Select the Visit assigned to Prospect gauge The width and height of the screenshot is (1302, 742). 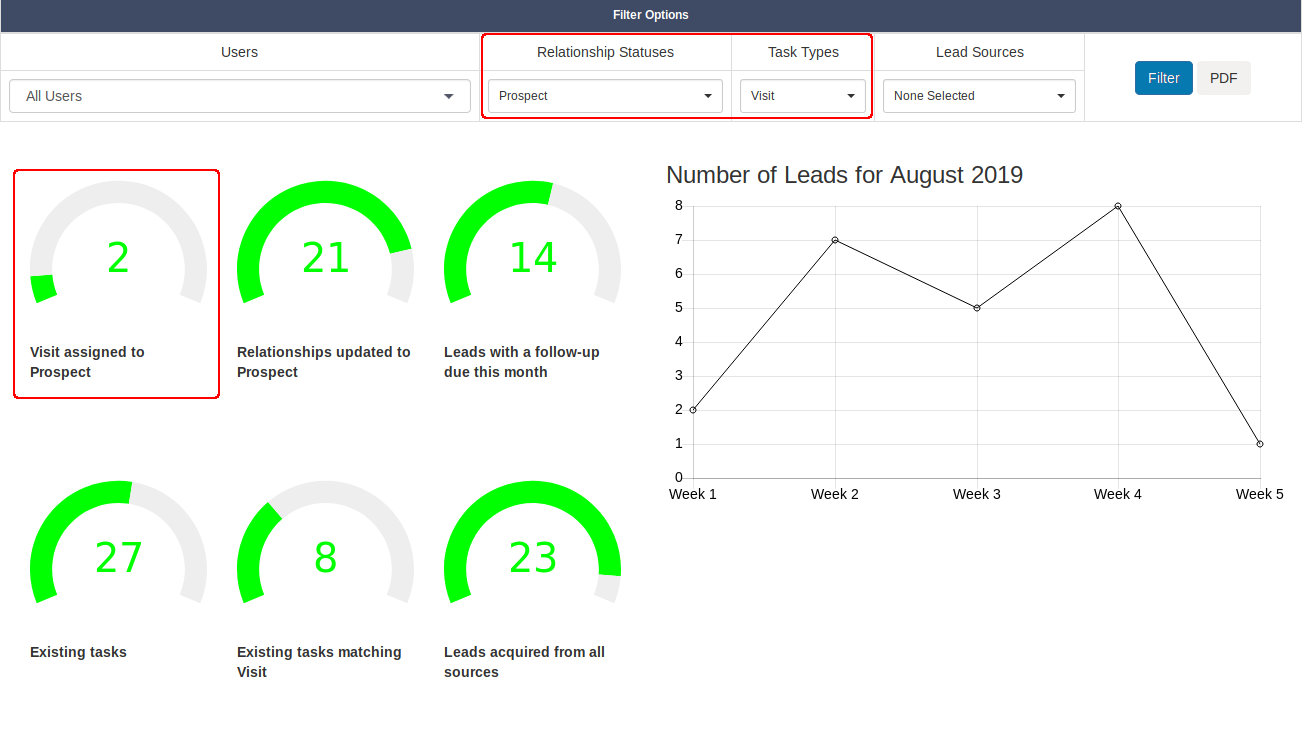pyautogui.click(x=118, y=257)
